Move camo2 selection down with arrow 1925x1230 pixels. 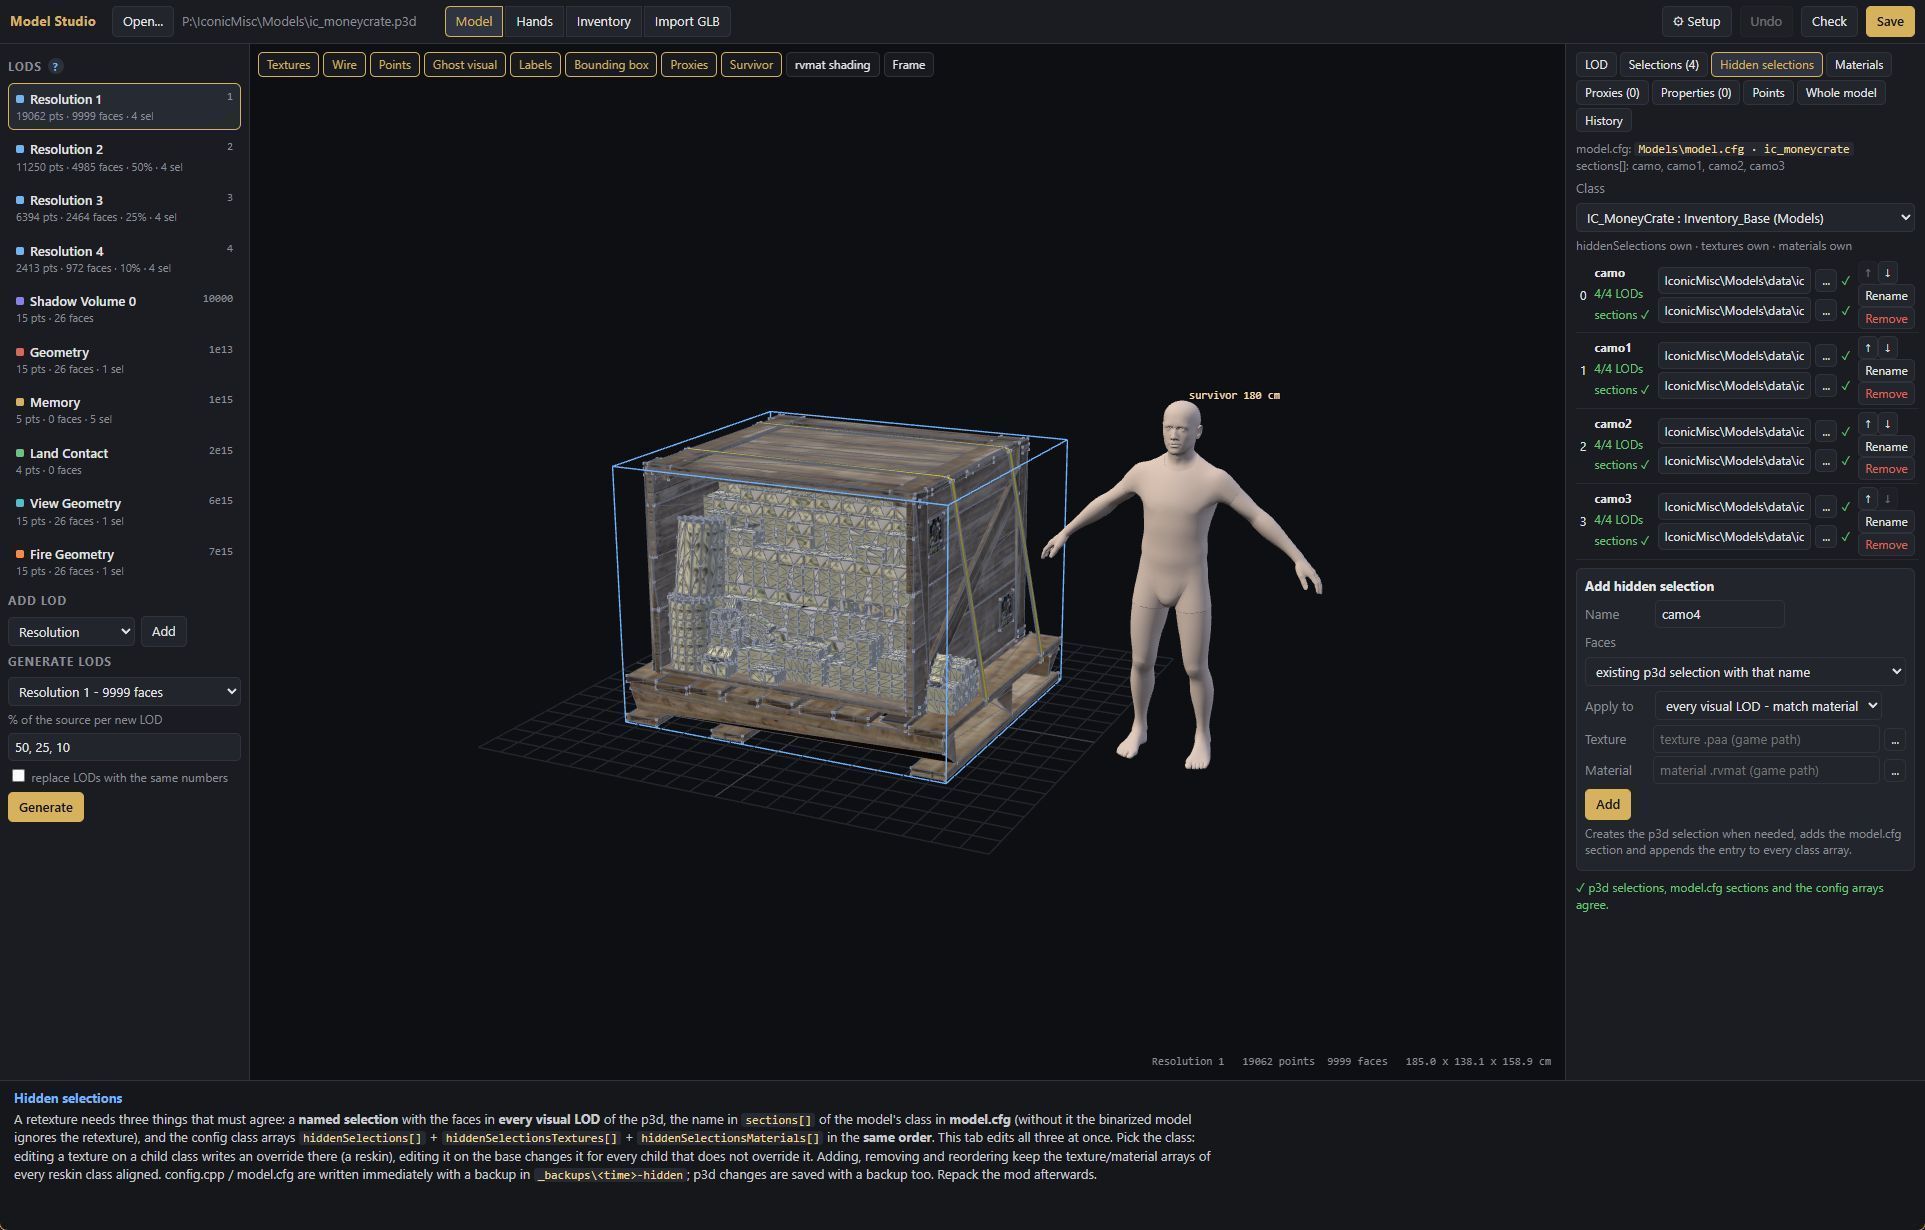point(1887,424)
